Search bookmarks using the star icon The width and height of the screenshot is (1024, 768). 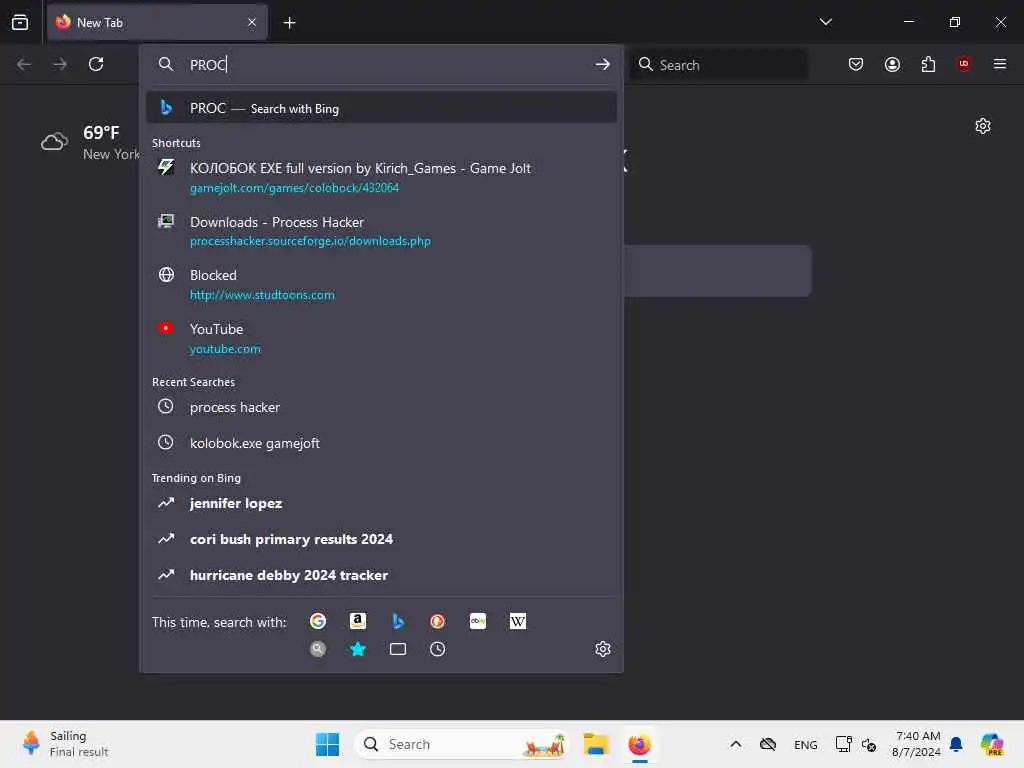[358, 649]
